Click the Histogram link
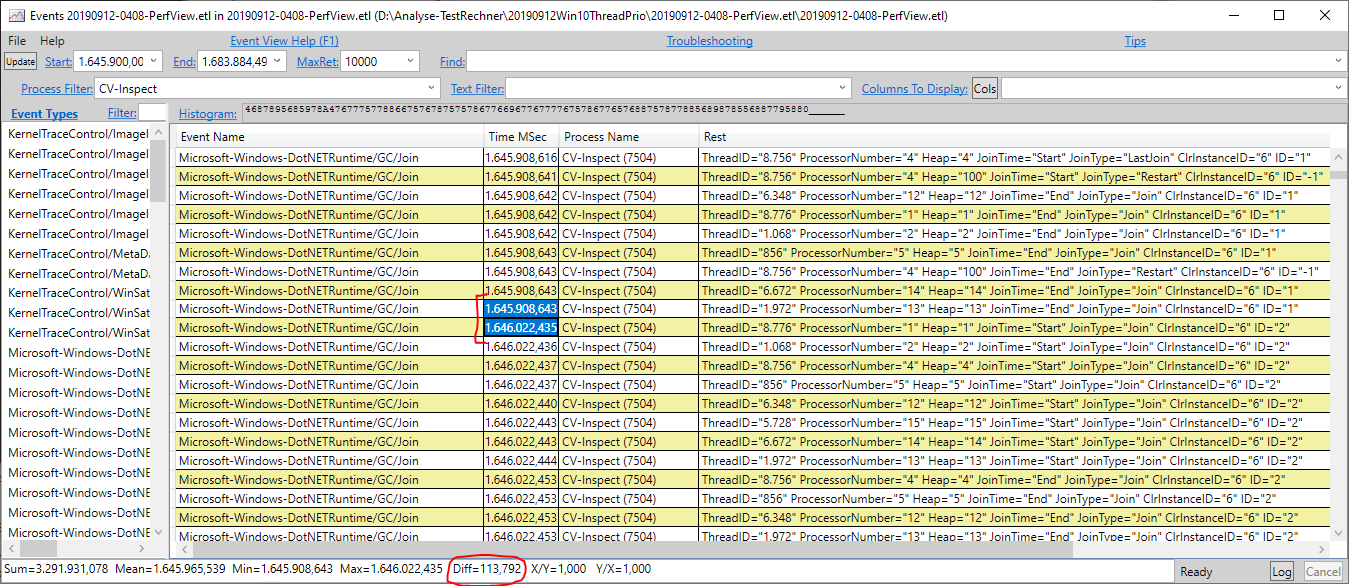Screen dimensions: 1349x586 coord(207,113)
